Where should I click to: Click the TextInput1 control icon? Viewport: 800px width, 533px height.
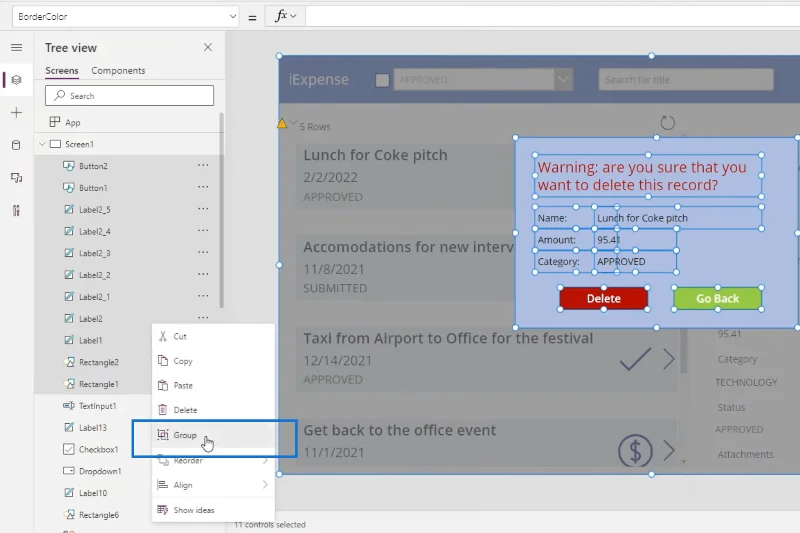pyautogui.click(x=69, y=405)
